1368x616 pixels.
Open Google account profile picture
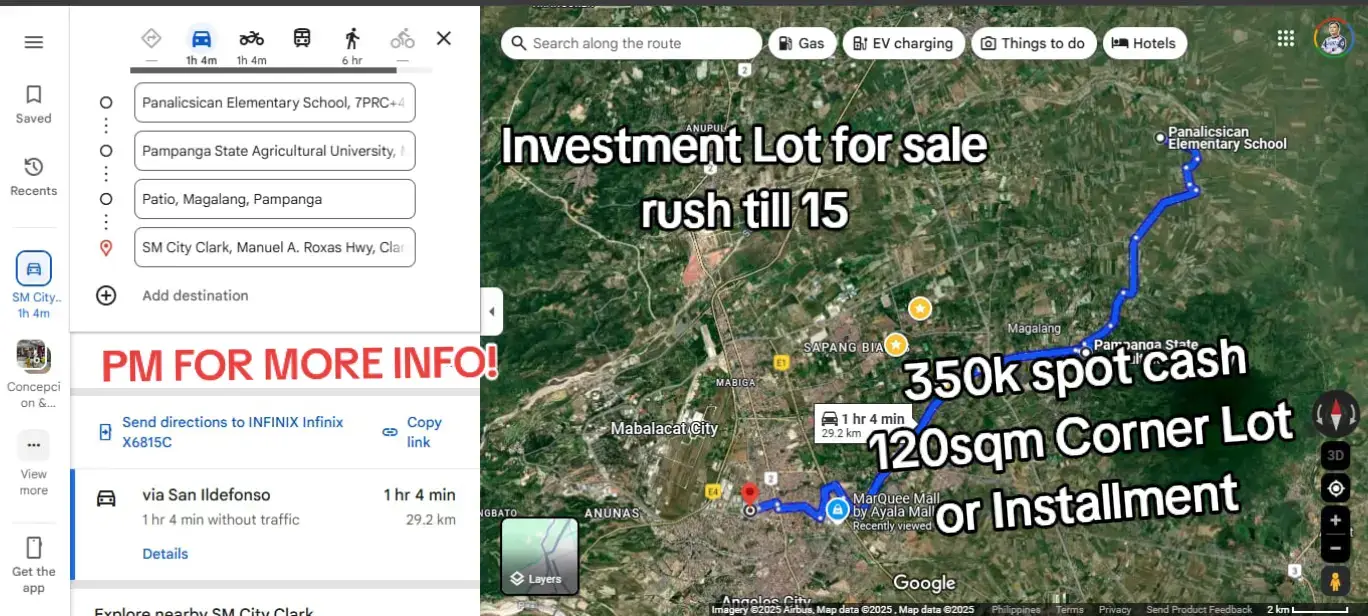pyautogui.click(x=1333, y=38)
